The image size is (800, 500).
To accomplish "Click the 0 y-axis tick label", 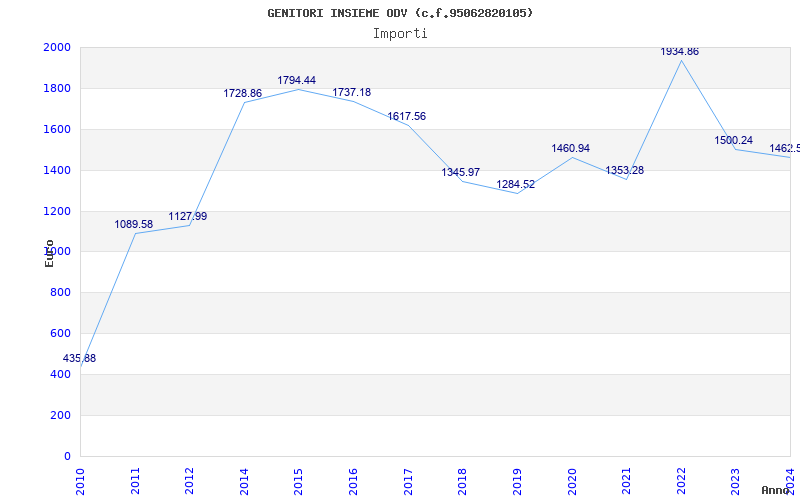I will point(67,456).
